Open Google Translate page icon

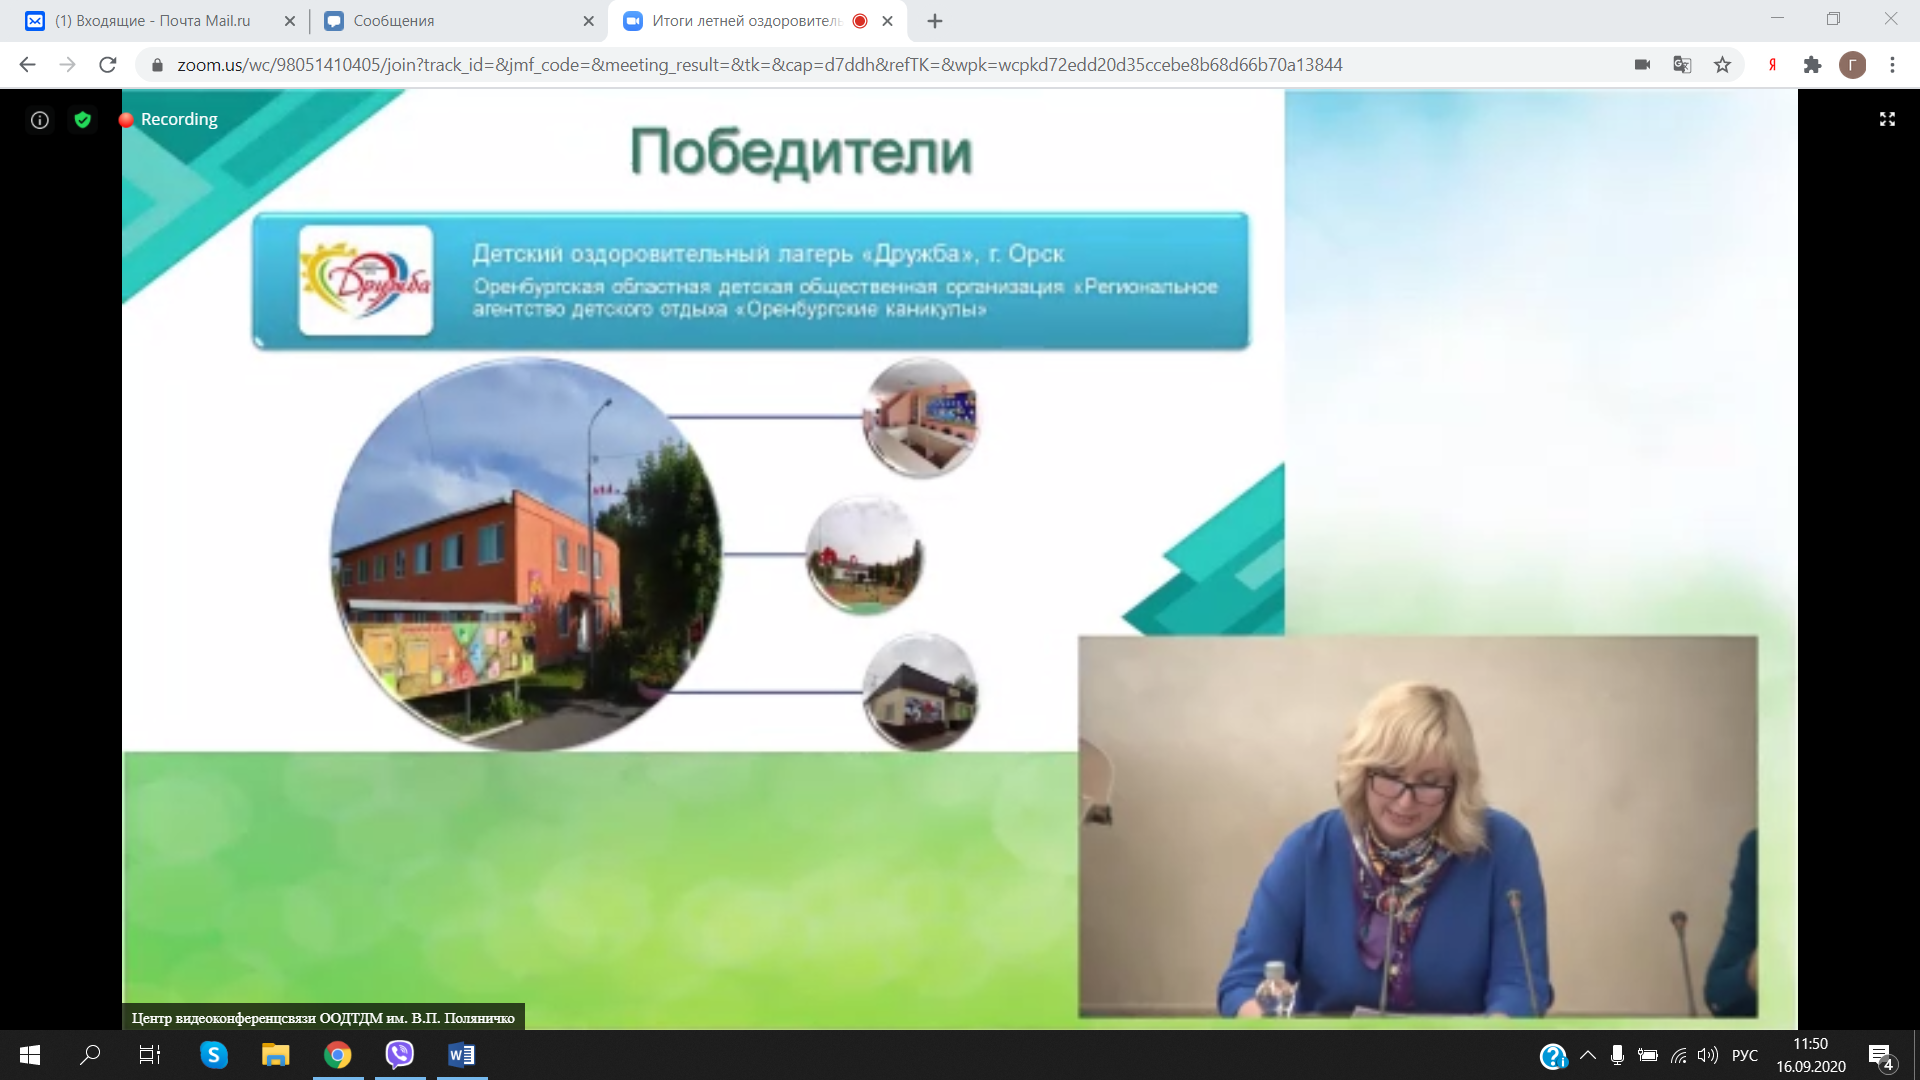(x=1682, y=65)
